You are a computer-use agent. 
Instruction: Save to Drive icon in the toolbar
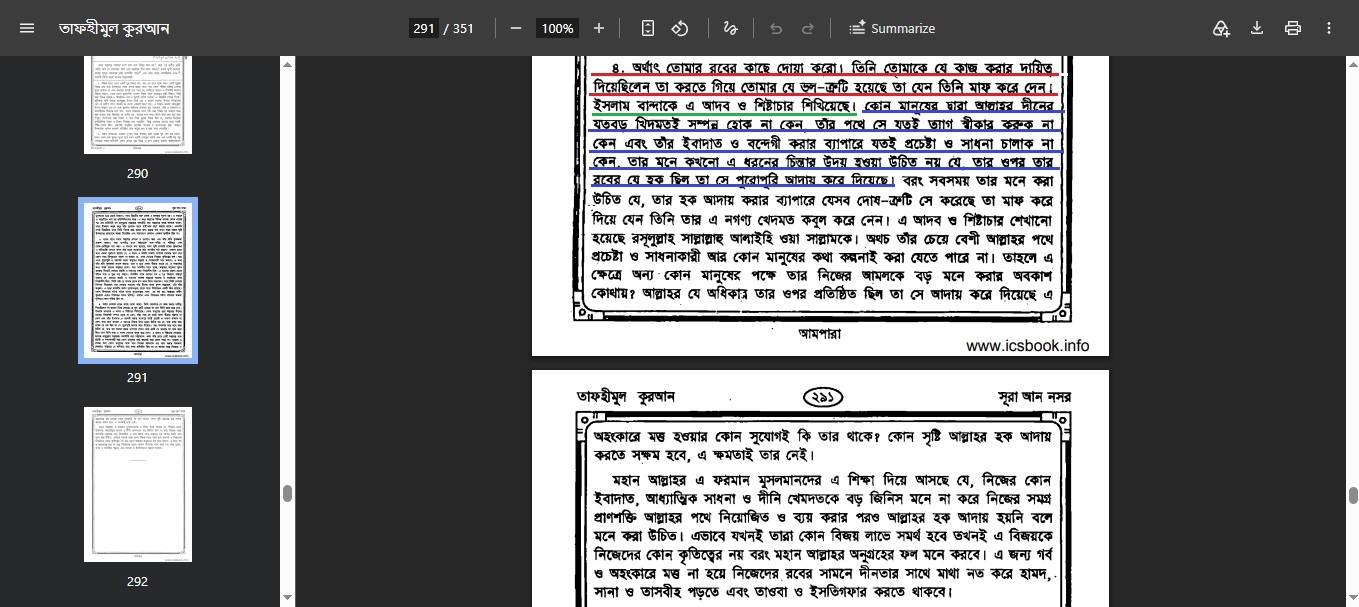(x=1221, y=28)
